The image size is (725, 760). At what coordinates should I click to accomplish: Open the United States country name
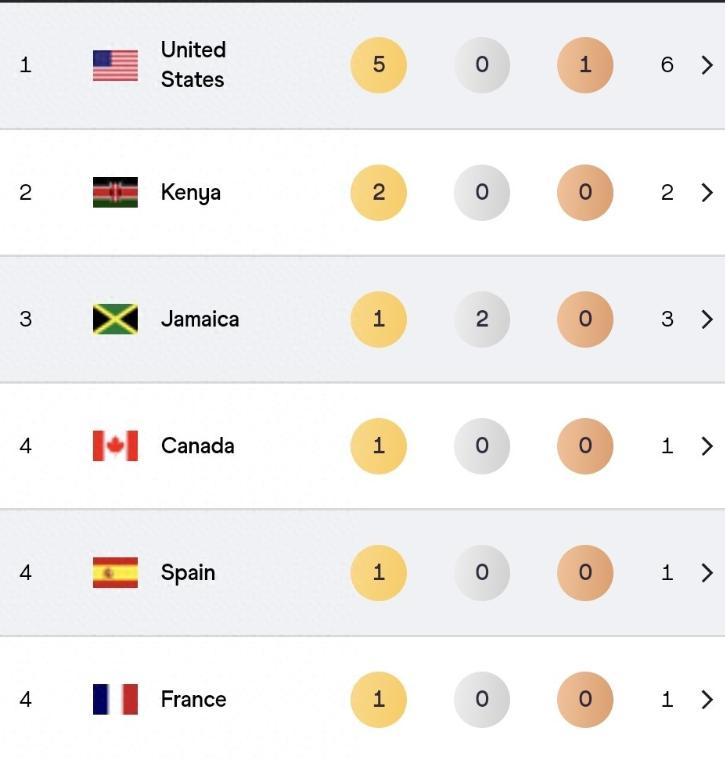point(193,64)
